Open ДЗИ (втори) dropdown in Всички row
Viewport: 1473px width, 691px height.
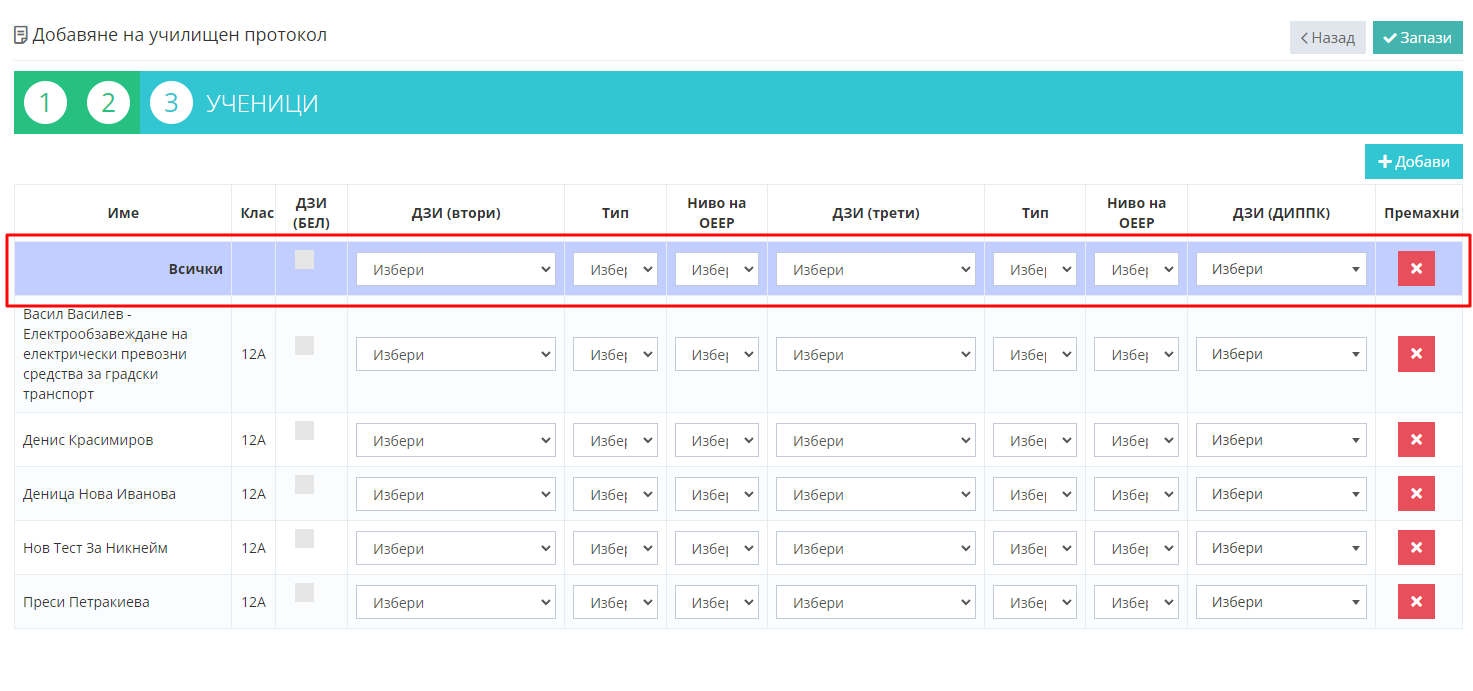[455, 270]
